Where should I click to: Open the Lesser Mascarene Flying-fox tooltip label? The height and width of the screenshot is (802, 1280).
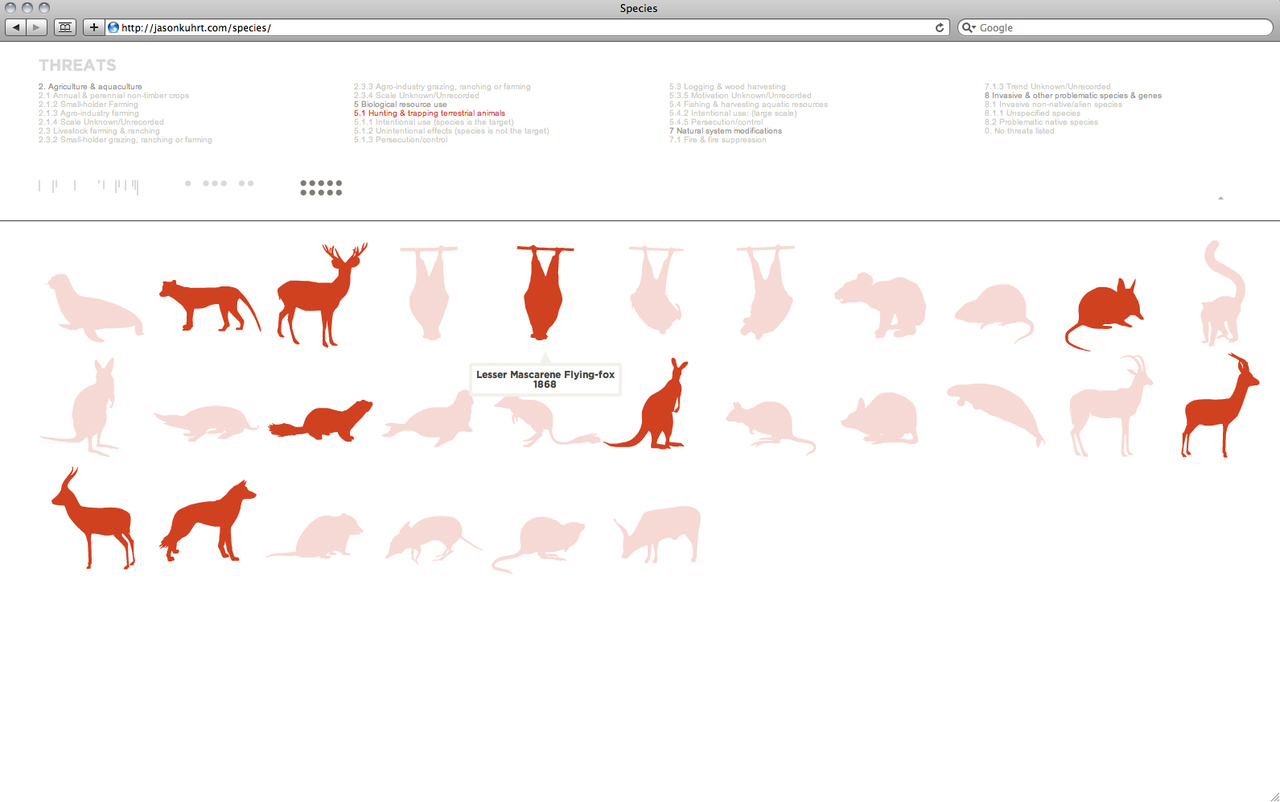pyautogui.click(x=545, y=378)
